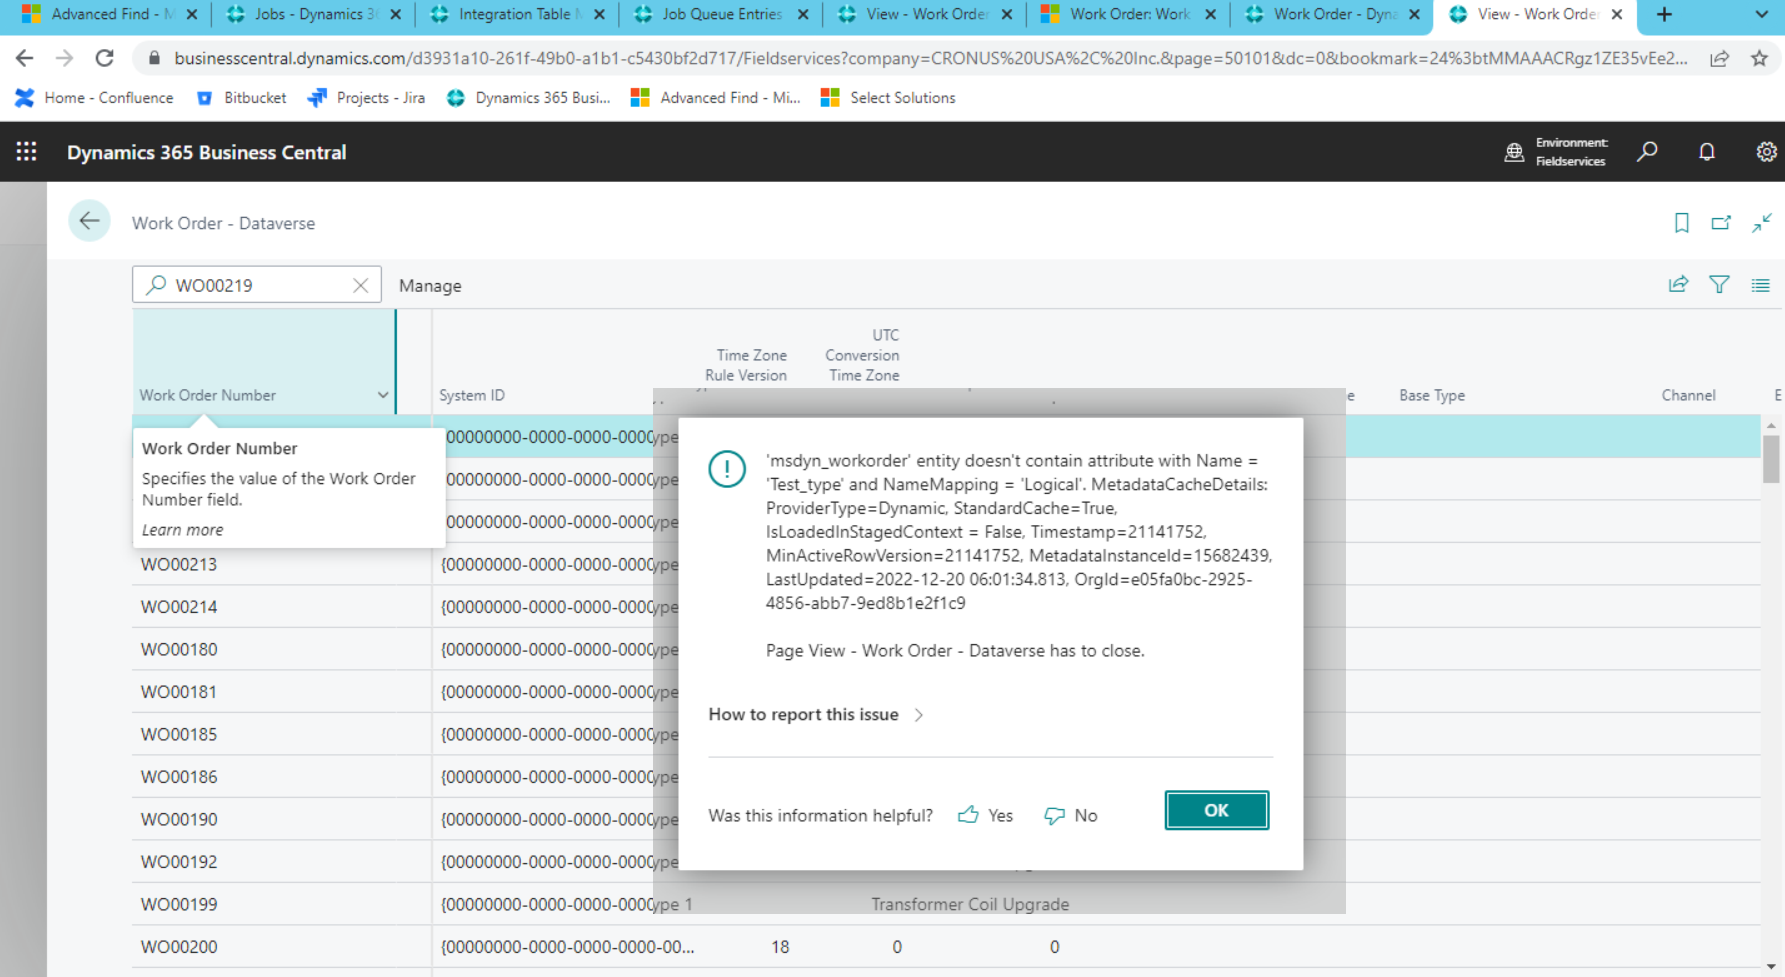
Task: Expand How to report this issue
Action: click(x=815, y=714)
